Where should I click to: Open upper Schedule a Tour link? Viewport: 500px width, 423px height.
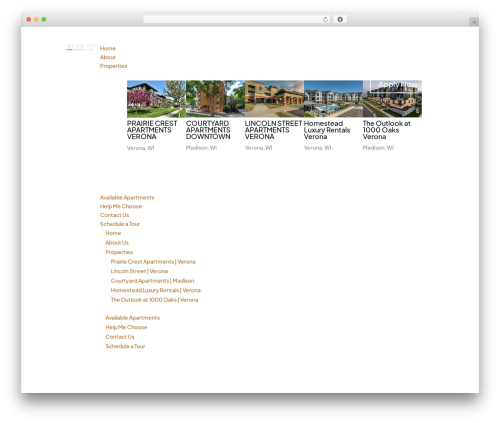coord(120,224)
